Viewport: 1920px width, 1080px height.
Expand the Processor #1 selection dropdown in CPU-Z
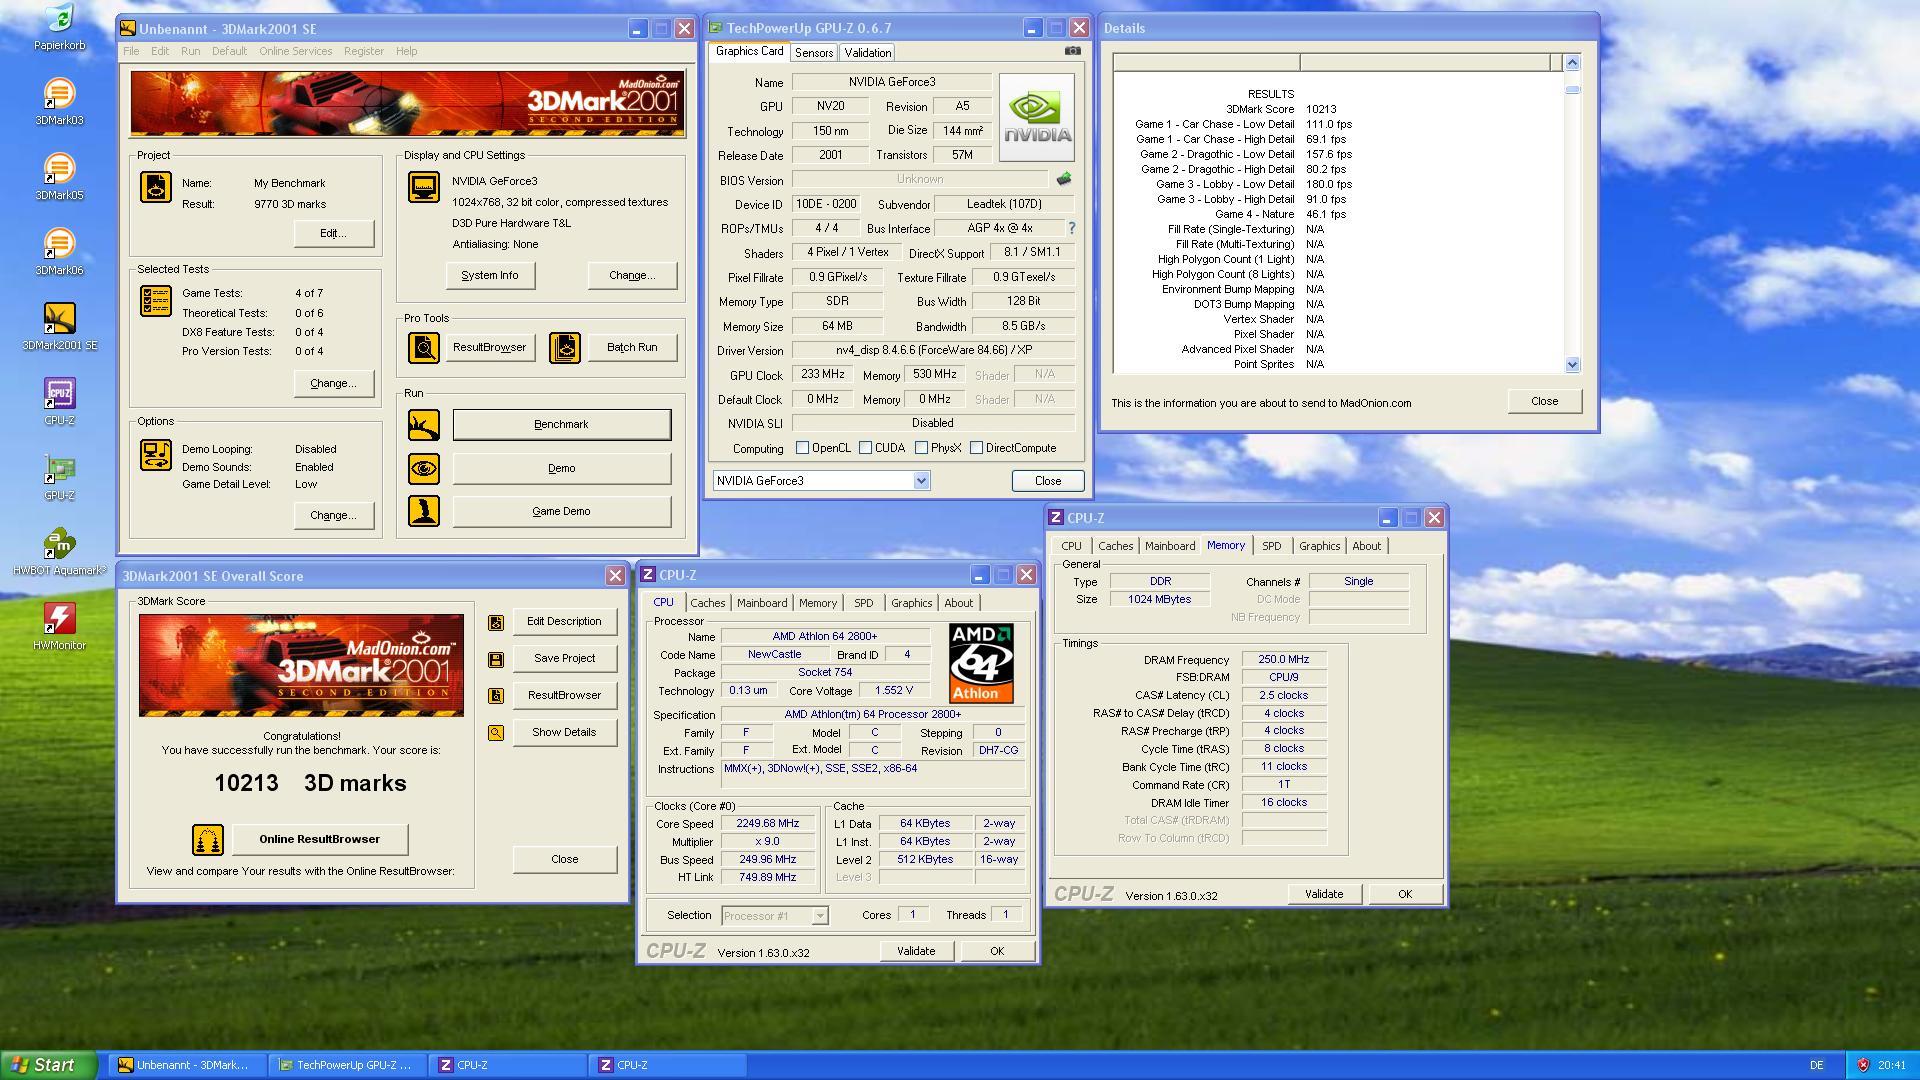coord(819,916)
